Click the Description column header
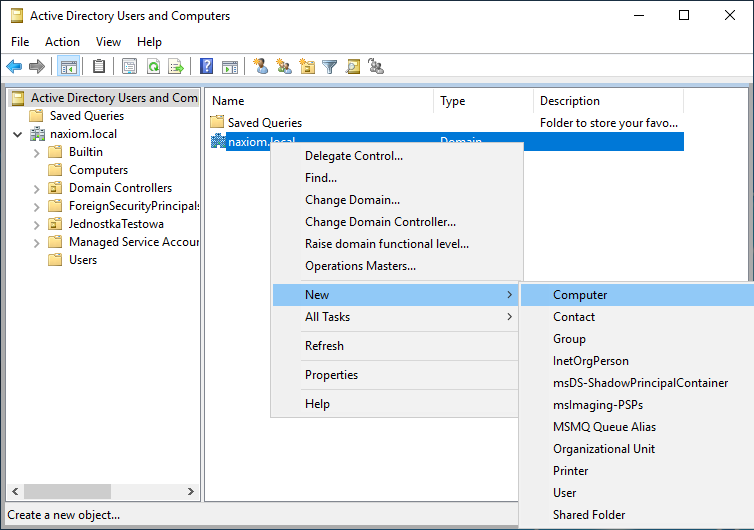 click(570, 101)
